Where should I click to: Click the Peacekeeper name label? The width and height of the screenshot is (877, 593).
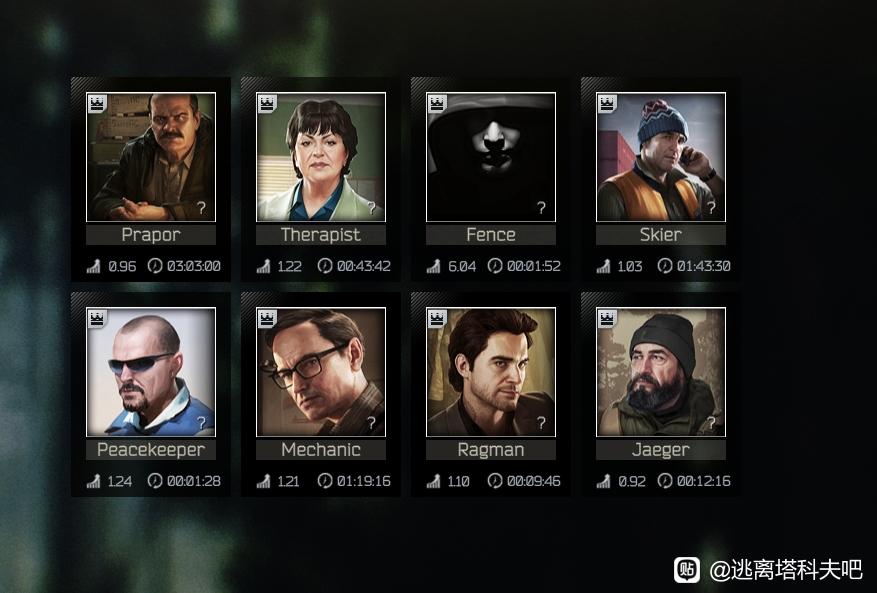tap(151, 450)
